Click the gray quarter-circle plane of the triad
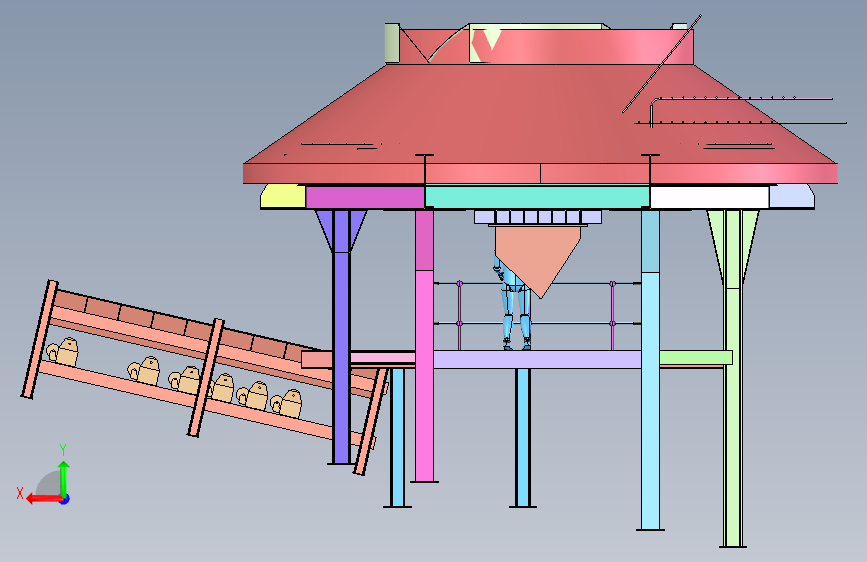Image resolution: width=867 pixels, height=562 pixels. (49, 483)
